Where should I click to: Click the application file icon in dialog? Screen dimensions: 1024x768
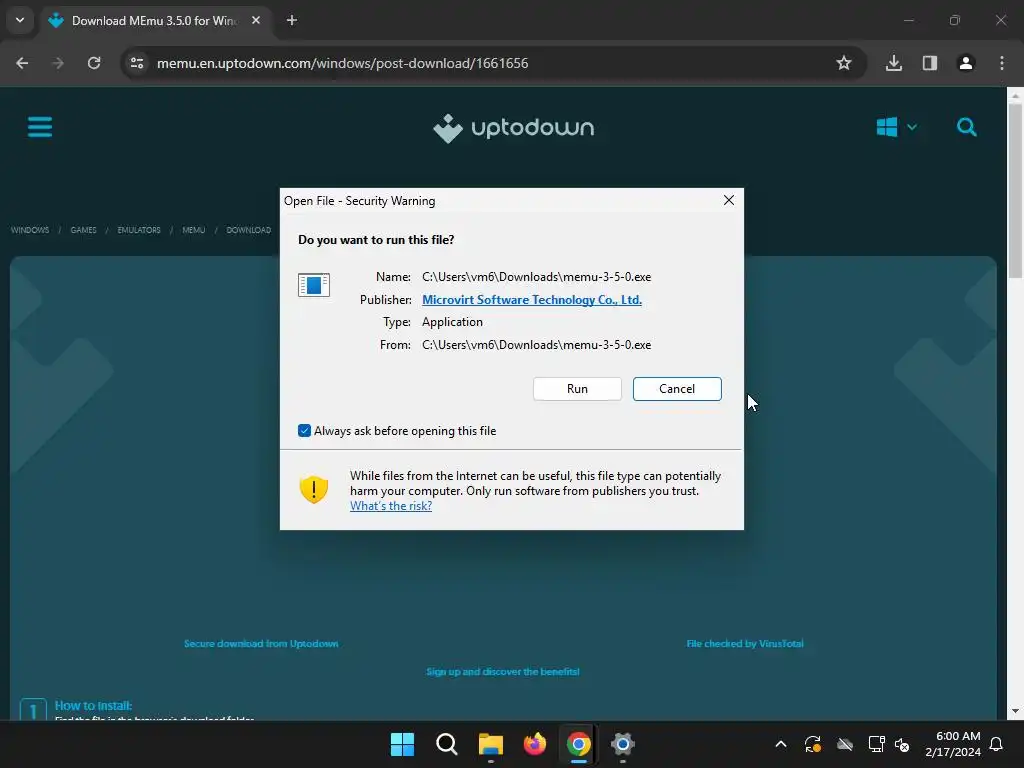pos(313,285)
